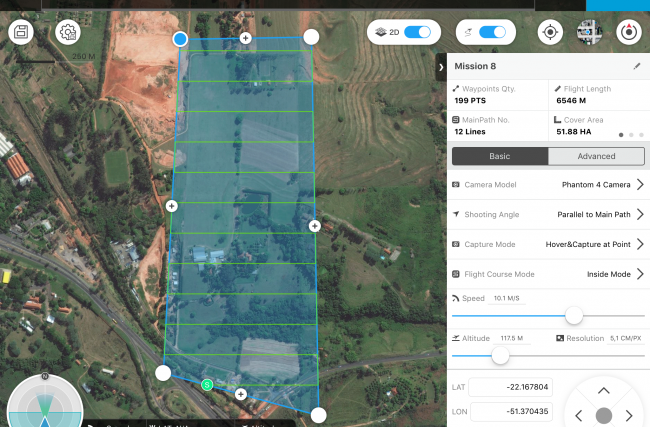Collapse the mission side panel arrow
This screenshot has height=427, width=650.
441,67
